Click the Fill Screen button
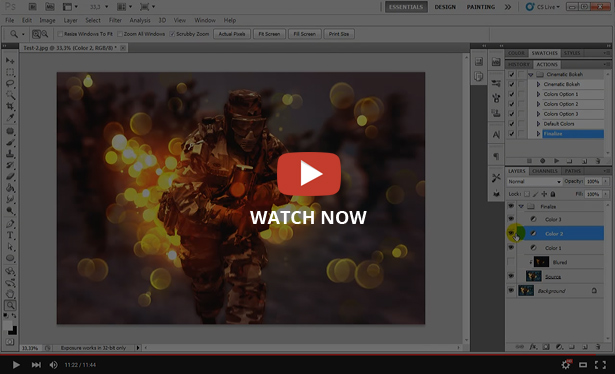615x374 pixels. click(x=304, y=34)
